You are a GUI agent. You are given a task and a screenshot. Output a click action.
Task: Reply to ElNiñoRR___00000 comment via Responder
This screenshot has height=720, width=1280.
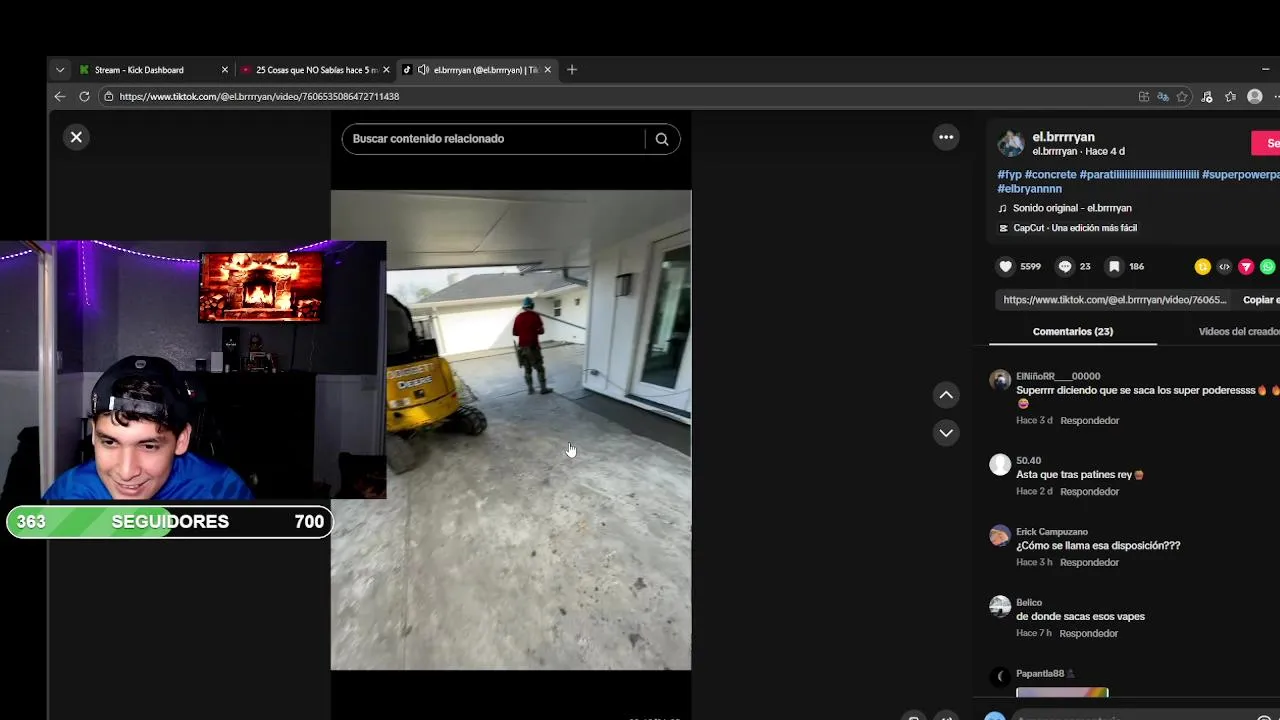pos(1089,420)
